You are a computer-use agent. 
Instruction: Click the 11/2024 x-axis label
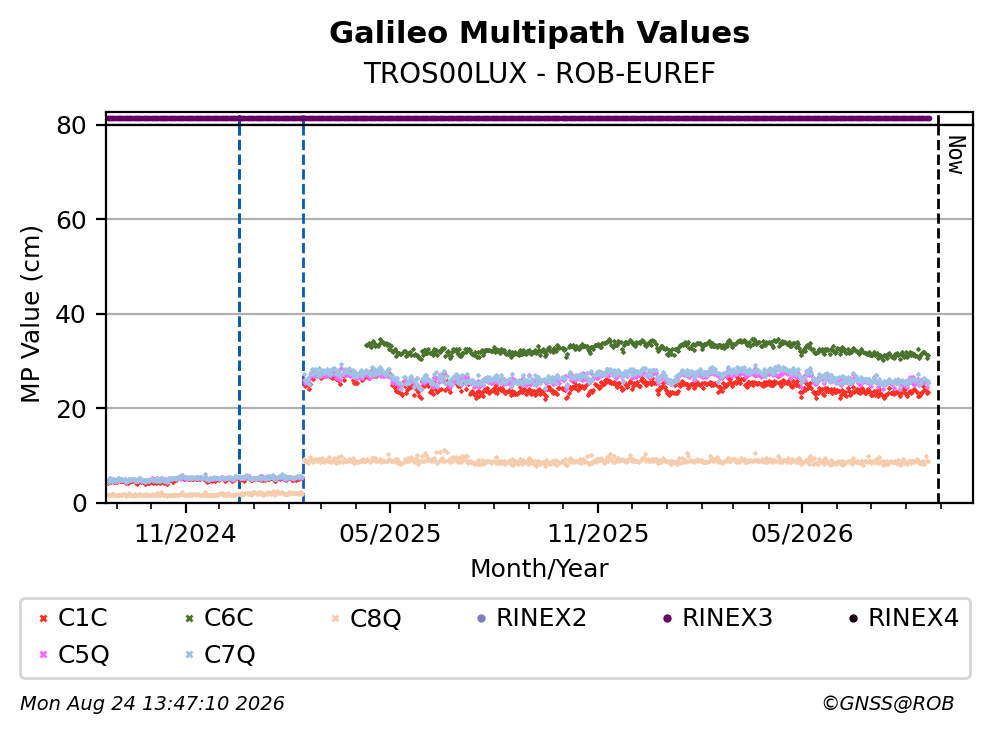coord(185,534)
